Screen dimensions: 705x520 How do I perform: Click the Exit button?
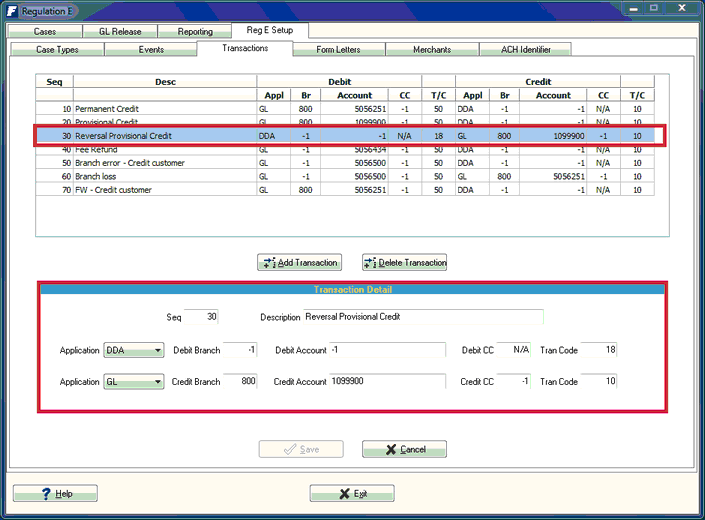[x=352, y=494]
